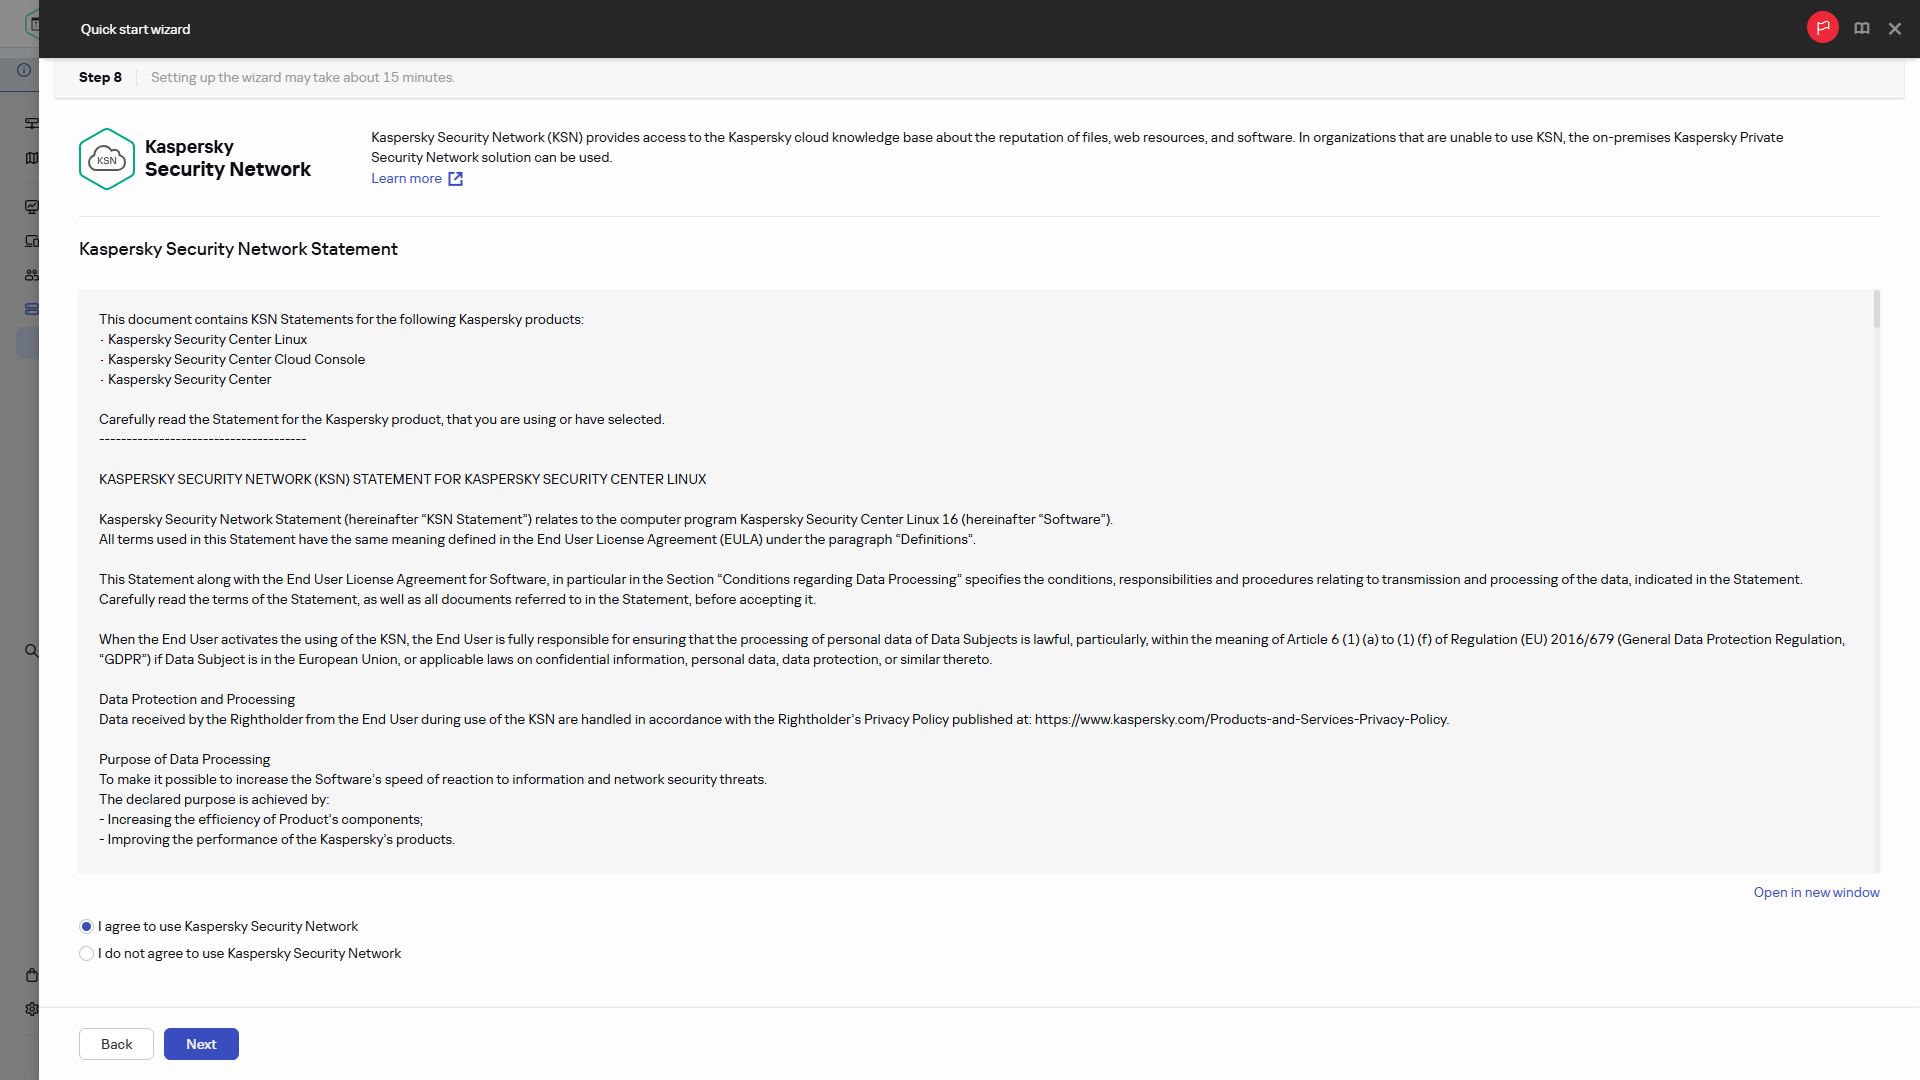
Task: Click the KSN statement scrollbar thumb
Action: point(1876,309)
